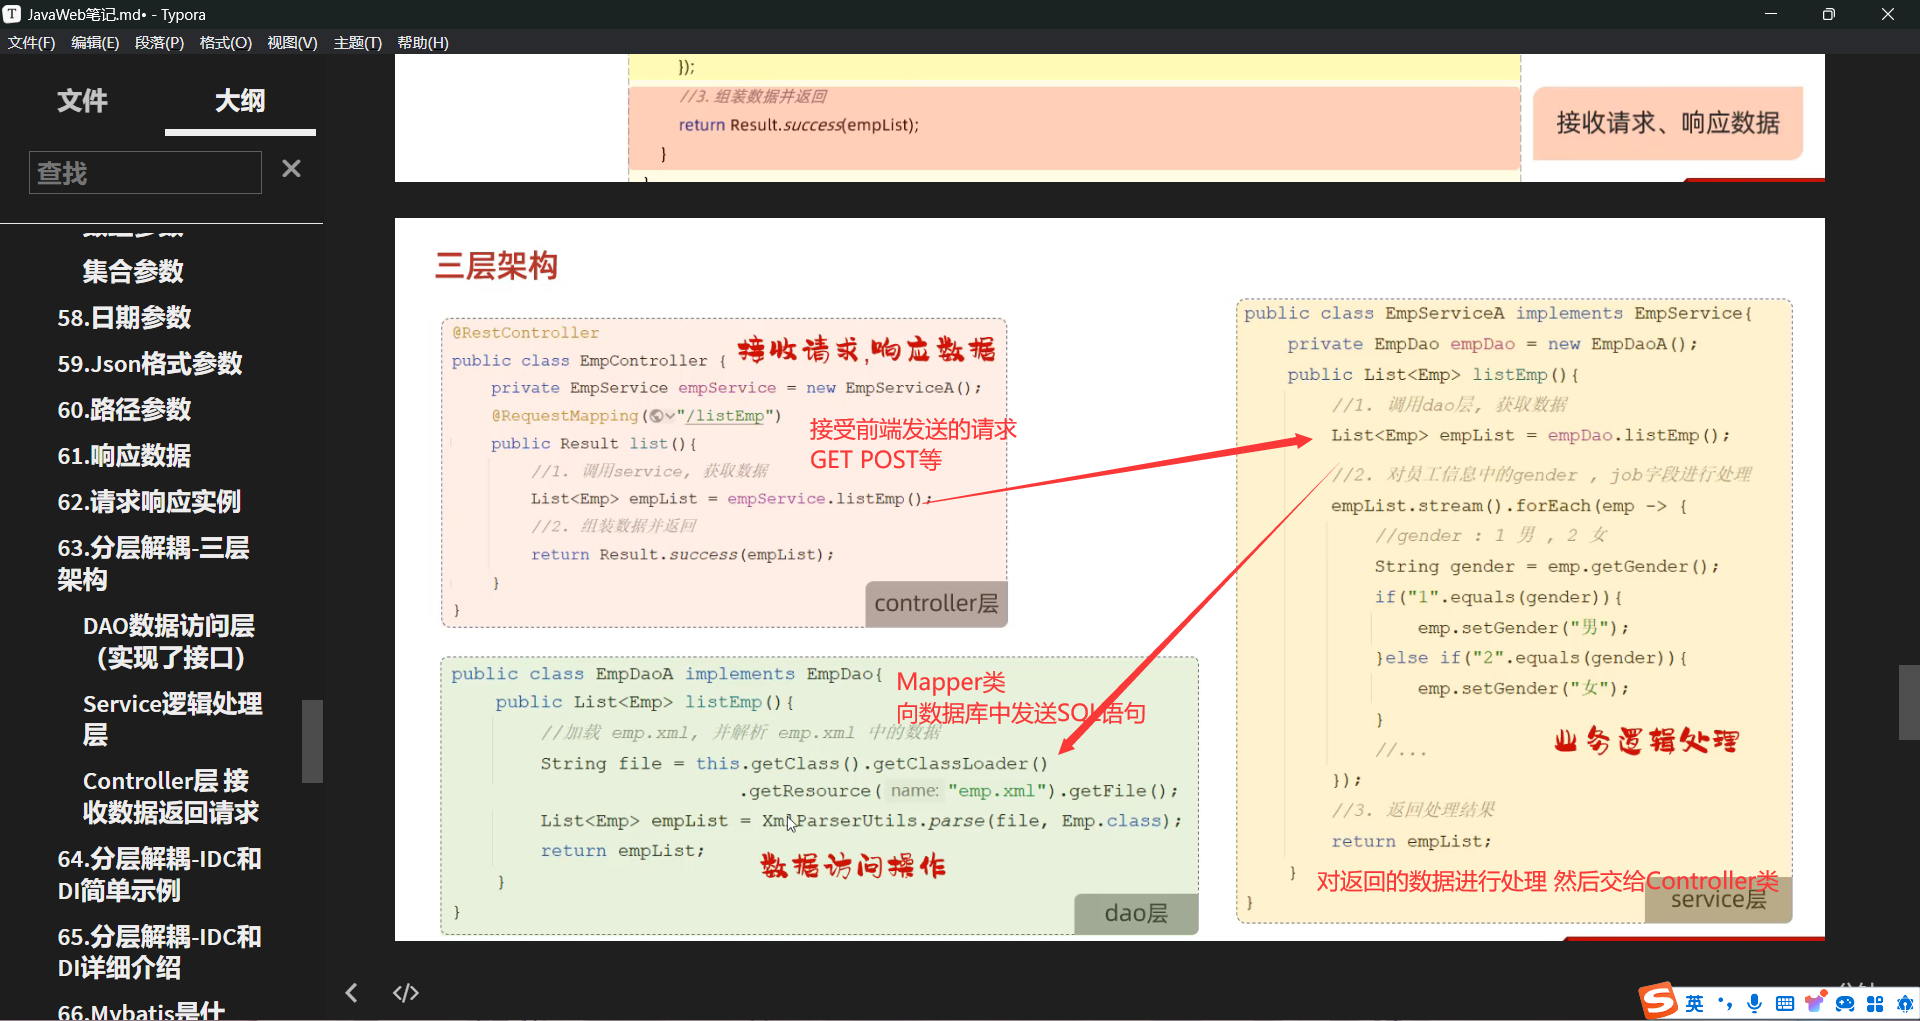Open Sogou skin shirt icon
Image resolution: width=1920 pixels, height=1021 pixels.
click(x=1814, y=1003)
